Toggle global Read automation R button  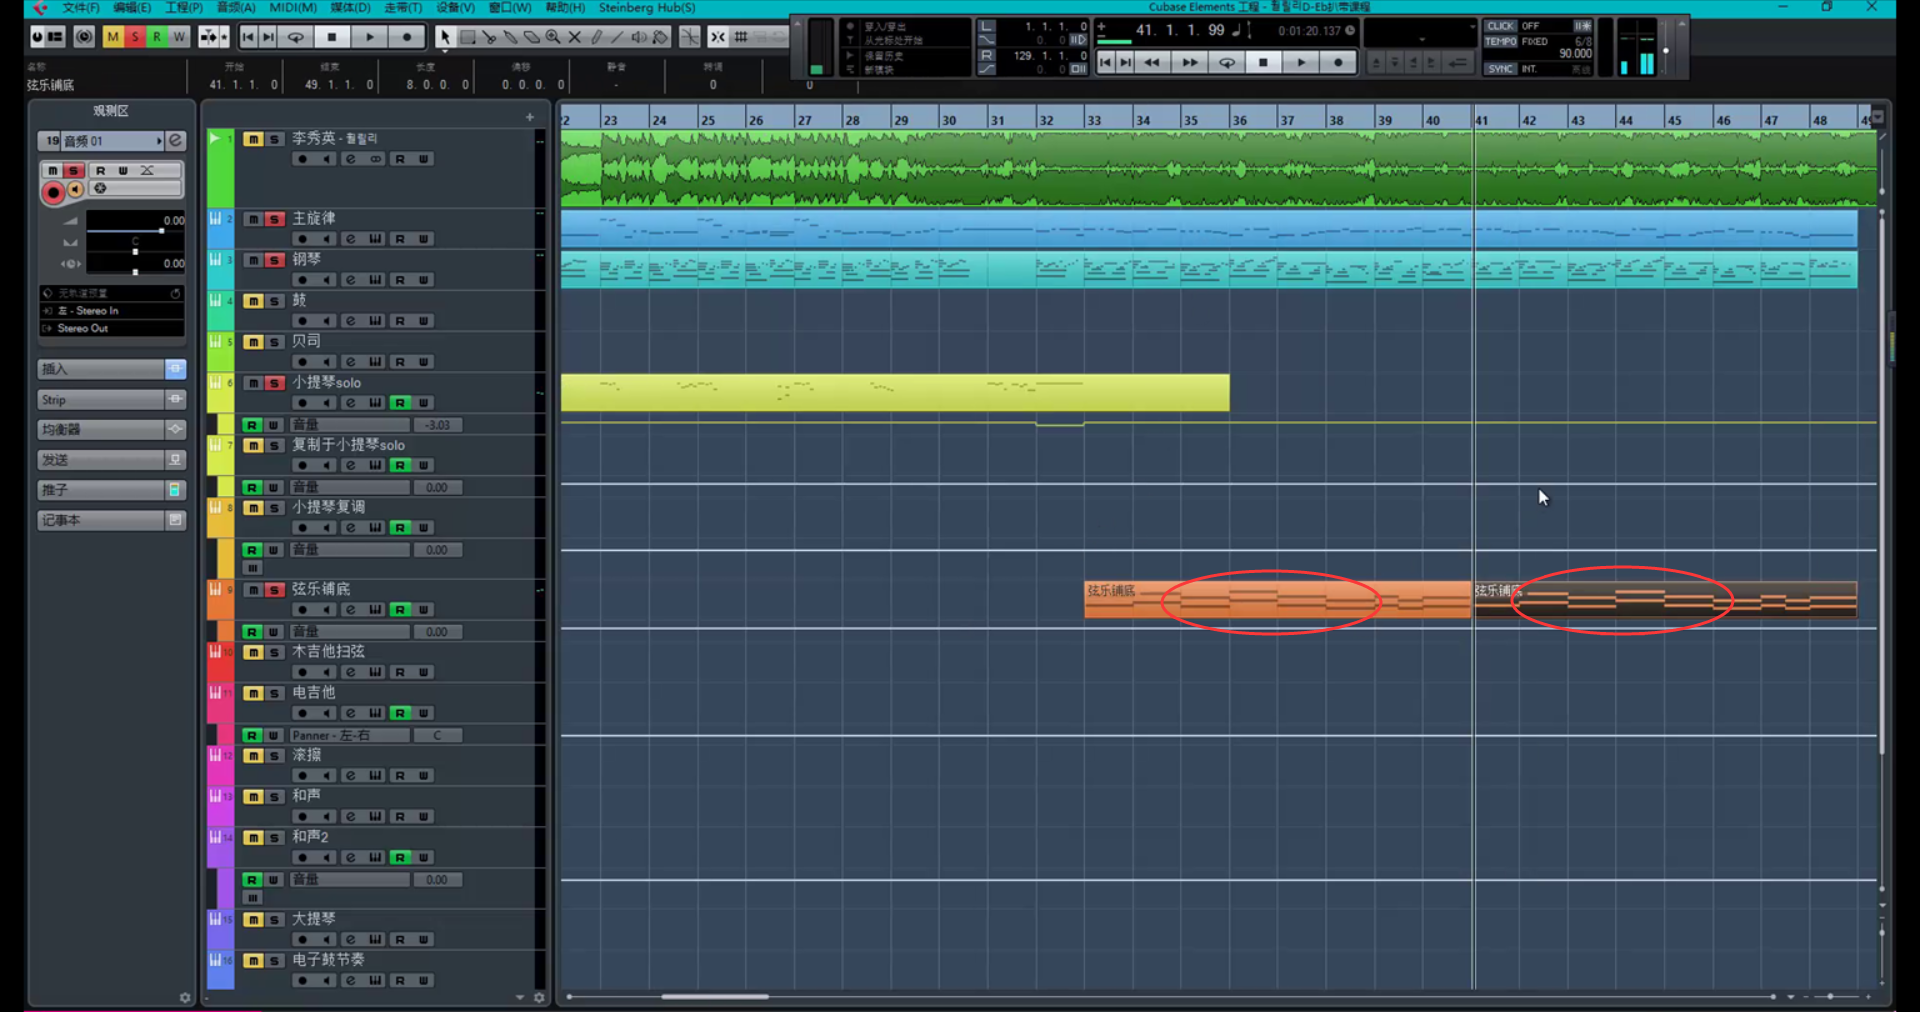pos(157,37)
